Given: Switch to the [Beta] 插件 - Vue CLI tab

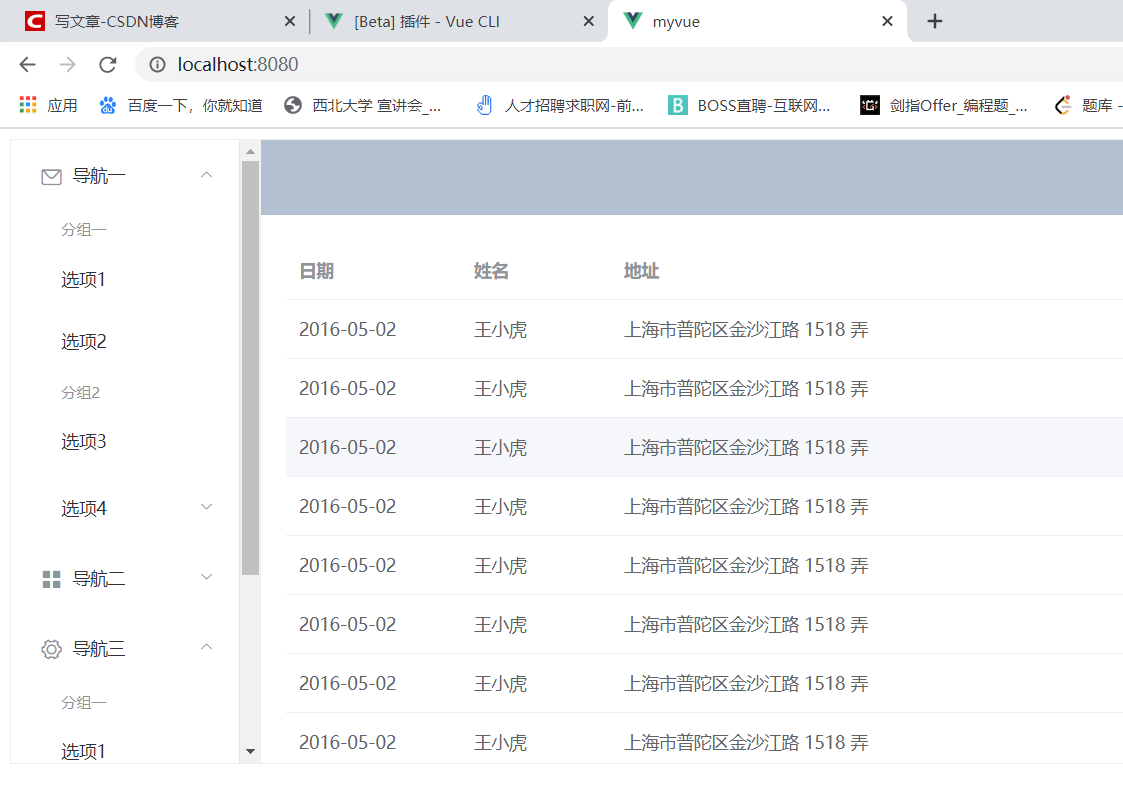Looking at the screenshot, I should (458, 21).
